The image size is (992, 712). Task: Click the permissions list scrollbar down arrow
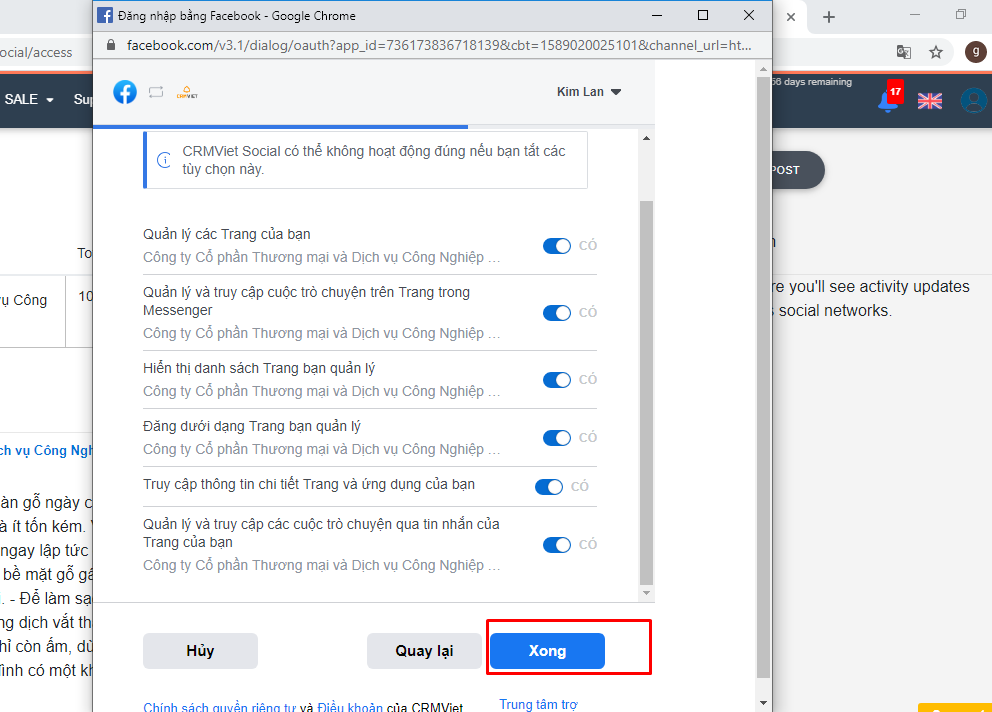(646, 593)
